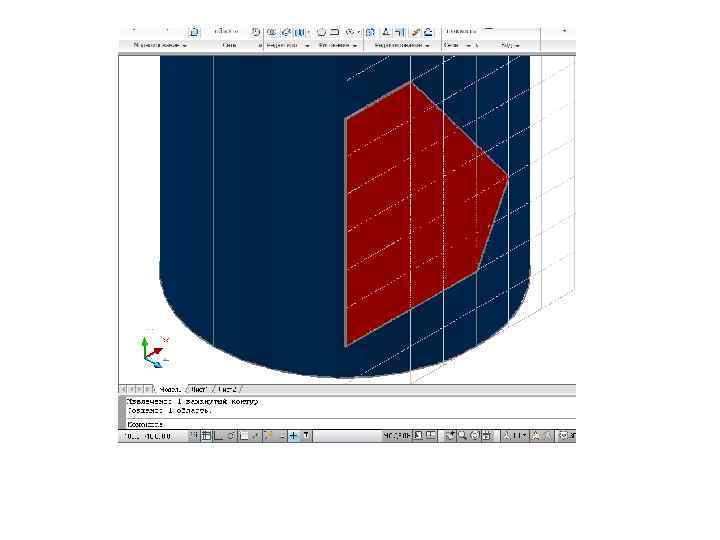The width and height of the screenshot is (720, 540).
Task: Activate the Pan tool in status bar
Action: pyautogui.click(x=450, y=436)
